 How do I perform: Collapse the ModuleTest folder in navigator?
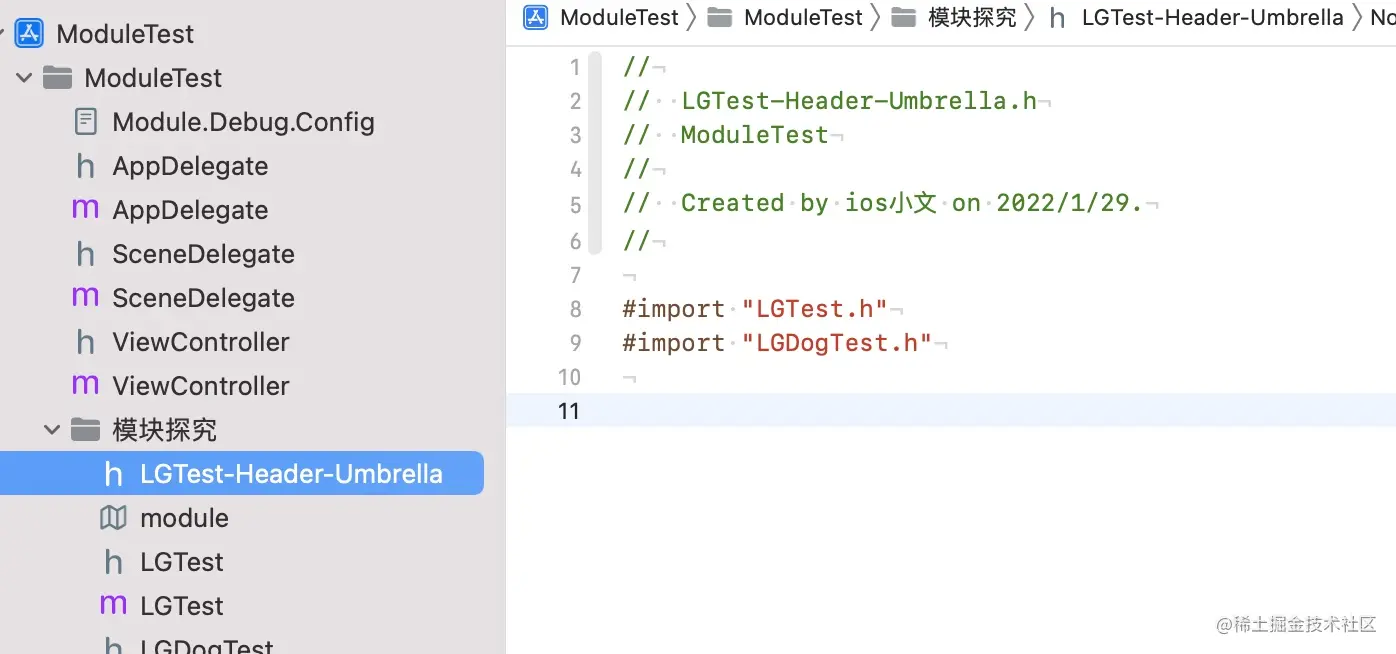click(x=25, y=78)
